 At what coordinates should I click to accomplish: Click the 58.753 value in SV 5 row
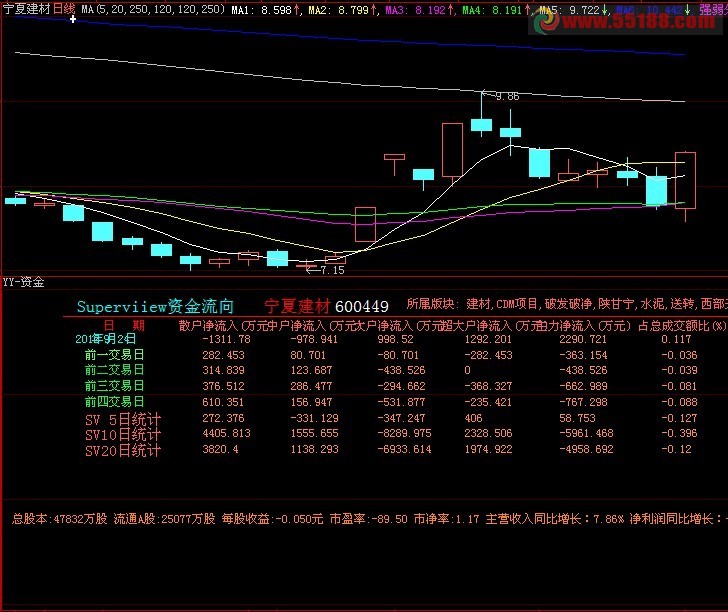tap(577, 418)
